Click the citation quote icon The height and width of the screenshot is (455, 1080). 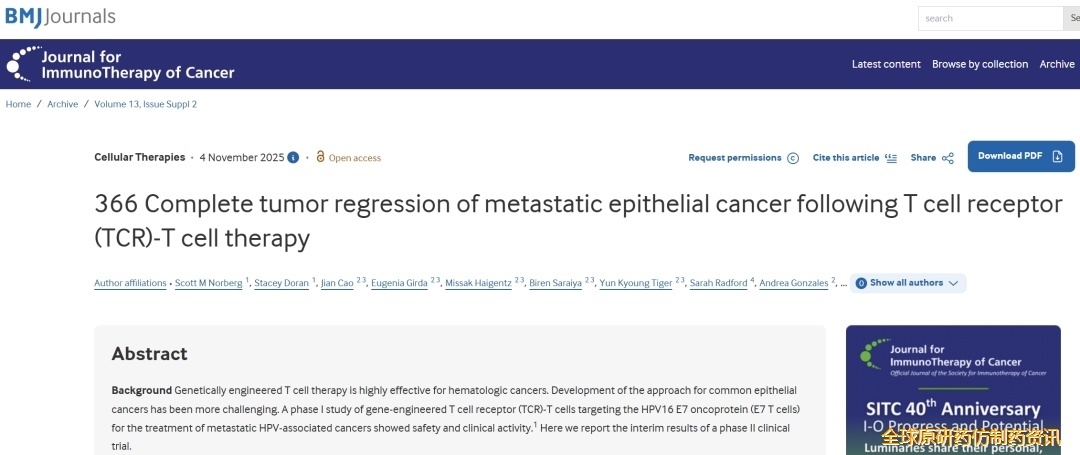point(891,158)
